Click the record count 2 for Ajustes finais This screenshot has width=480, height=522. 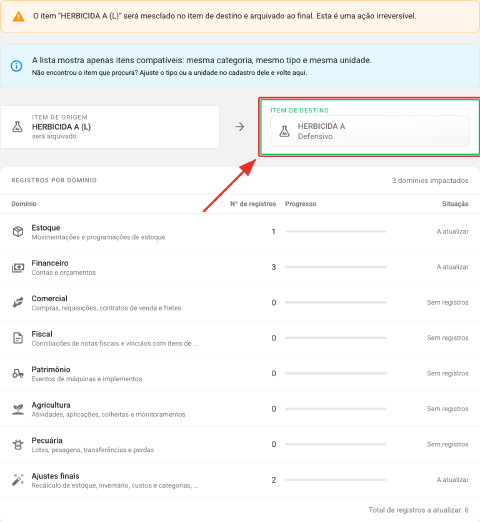tap(274, 480)
